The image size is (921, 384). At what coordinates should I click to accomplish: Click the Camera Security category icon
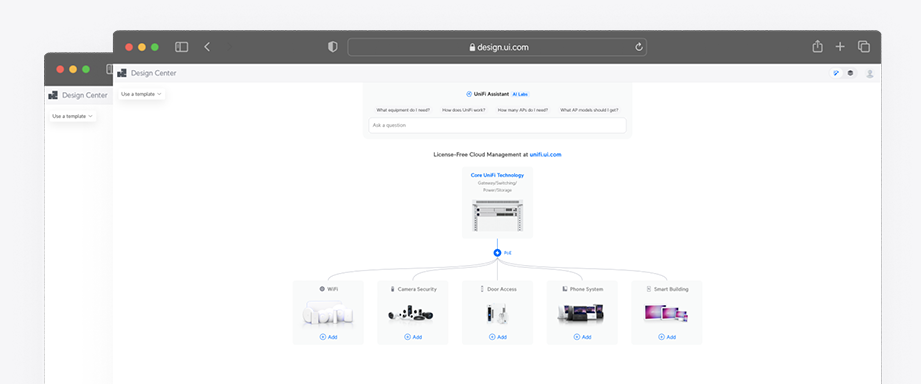coord(392,289)
